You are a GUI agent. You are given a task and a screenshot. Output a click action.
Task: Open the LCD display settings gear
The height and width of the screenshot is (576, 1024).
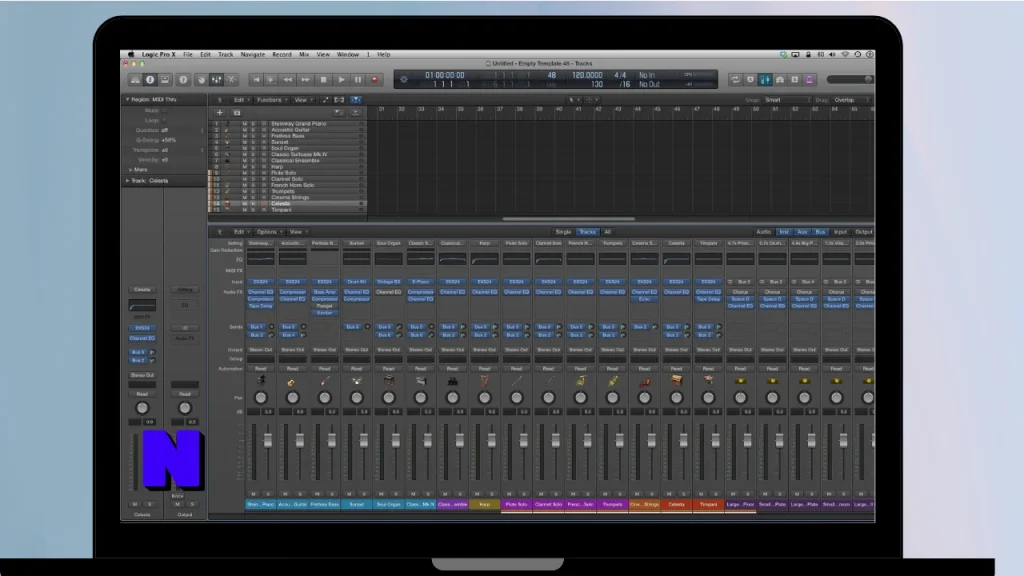(x=404, y=80)
